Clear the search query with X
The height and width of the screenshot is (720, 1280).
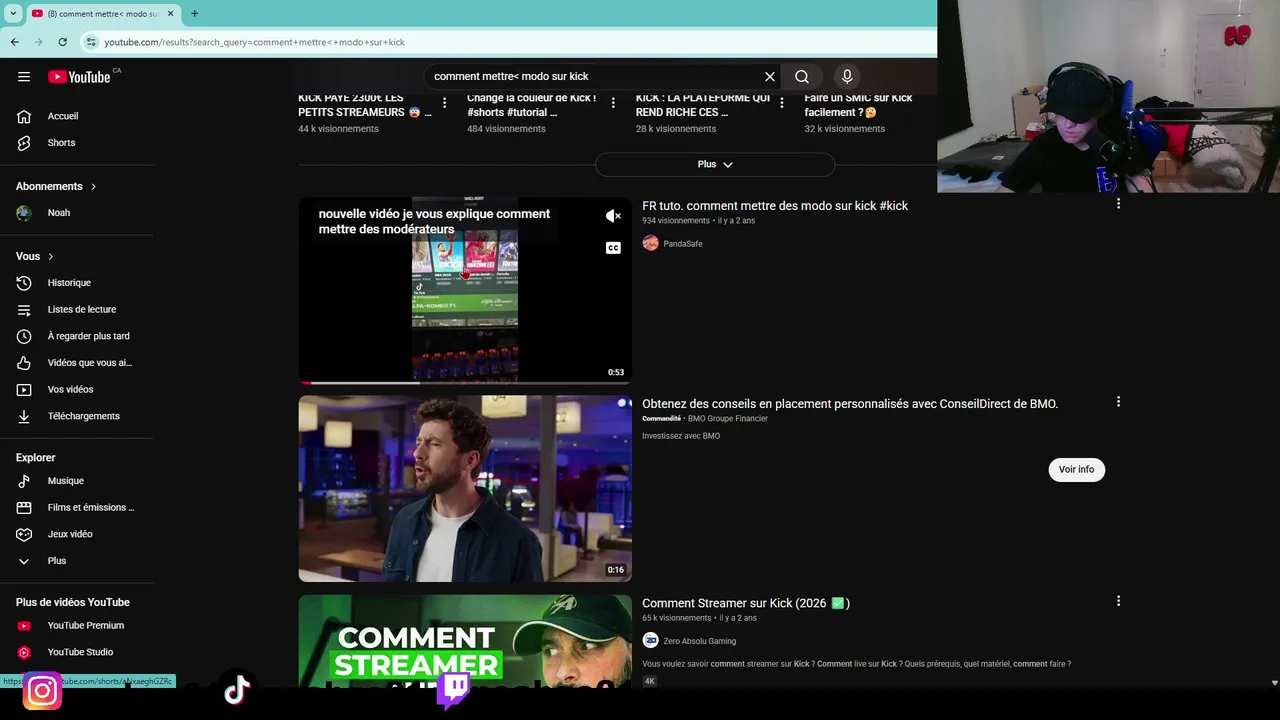pos(770,76)
